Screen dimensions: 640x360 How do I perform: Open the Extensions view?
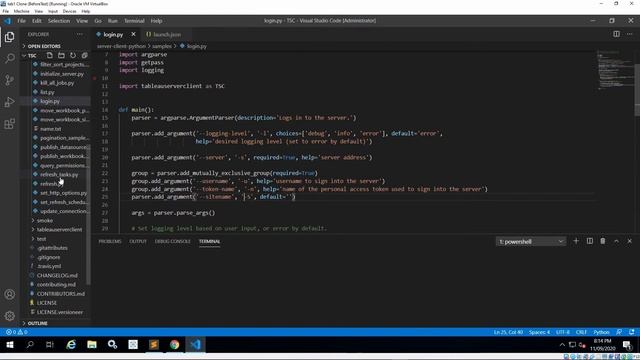(x=9, y=123)
